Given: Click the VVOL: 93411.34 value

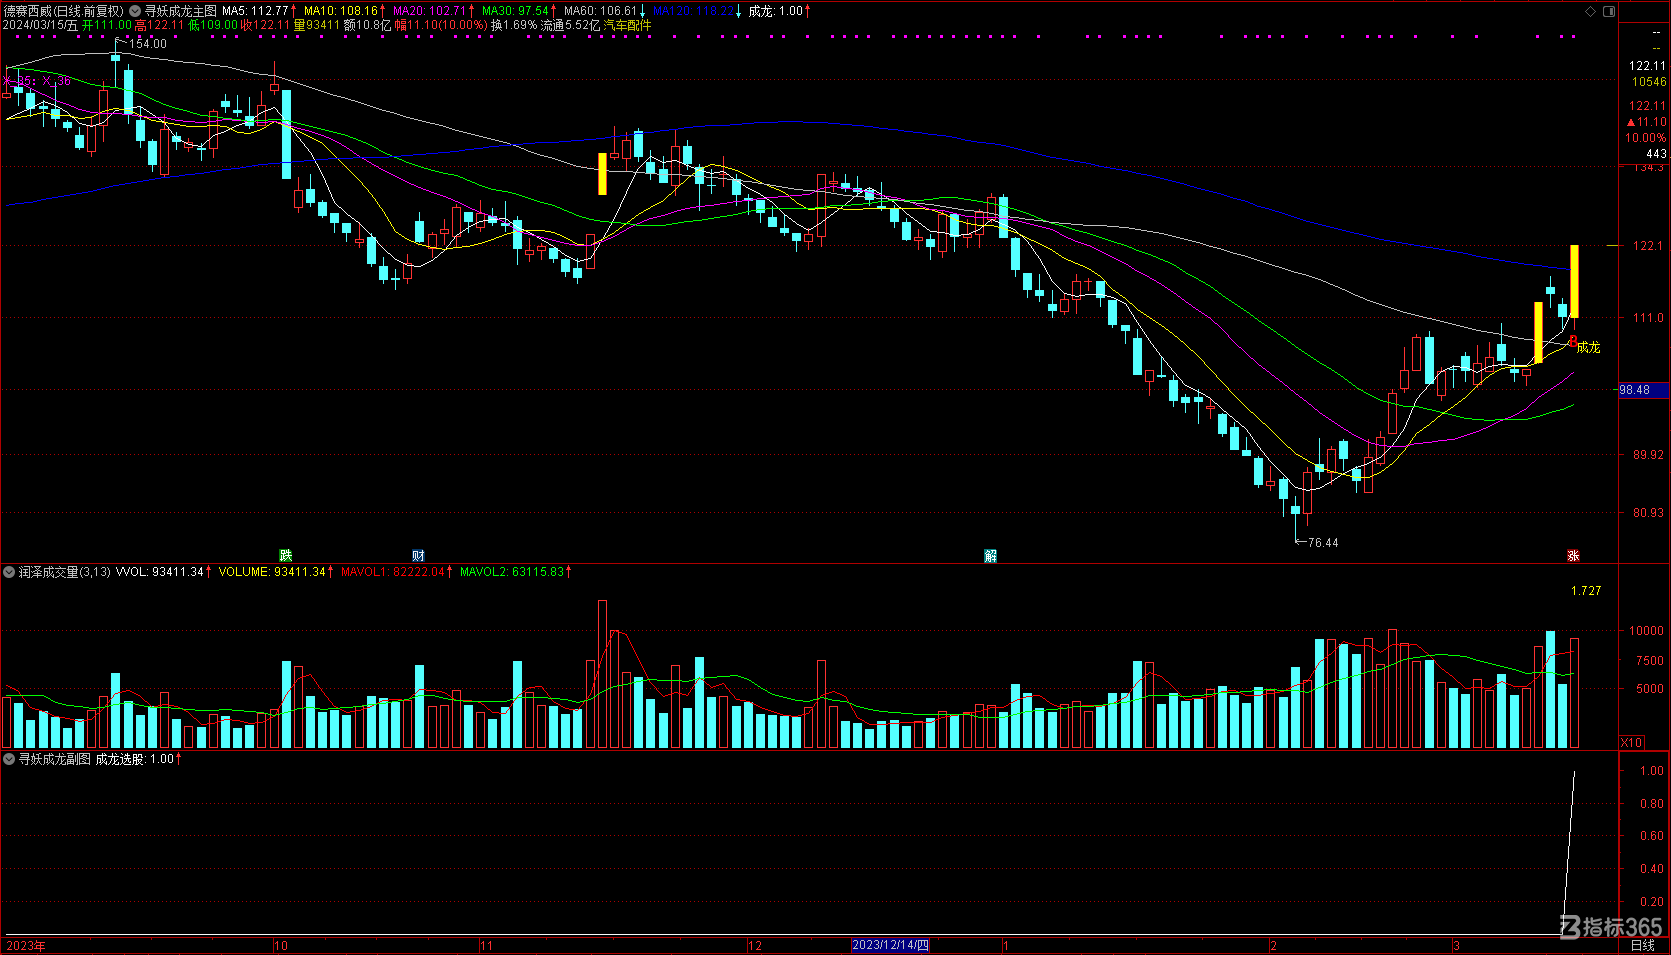Looking at the screenshot, I should (160, 572).
